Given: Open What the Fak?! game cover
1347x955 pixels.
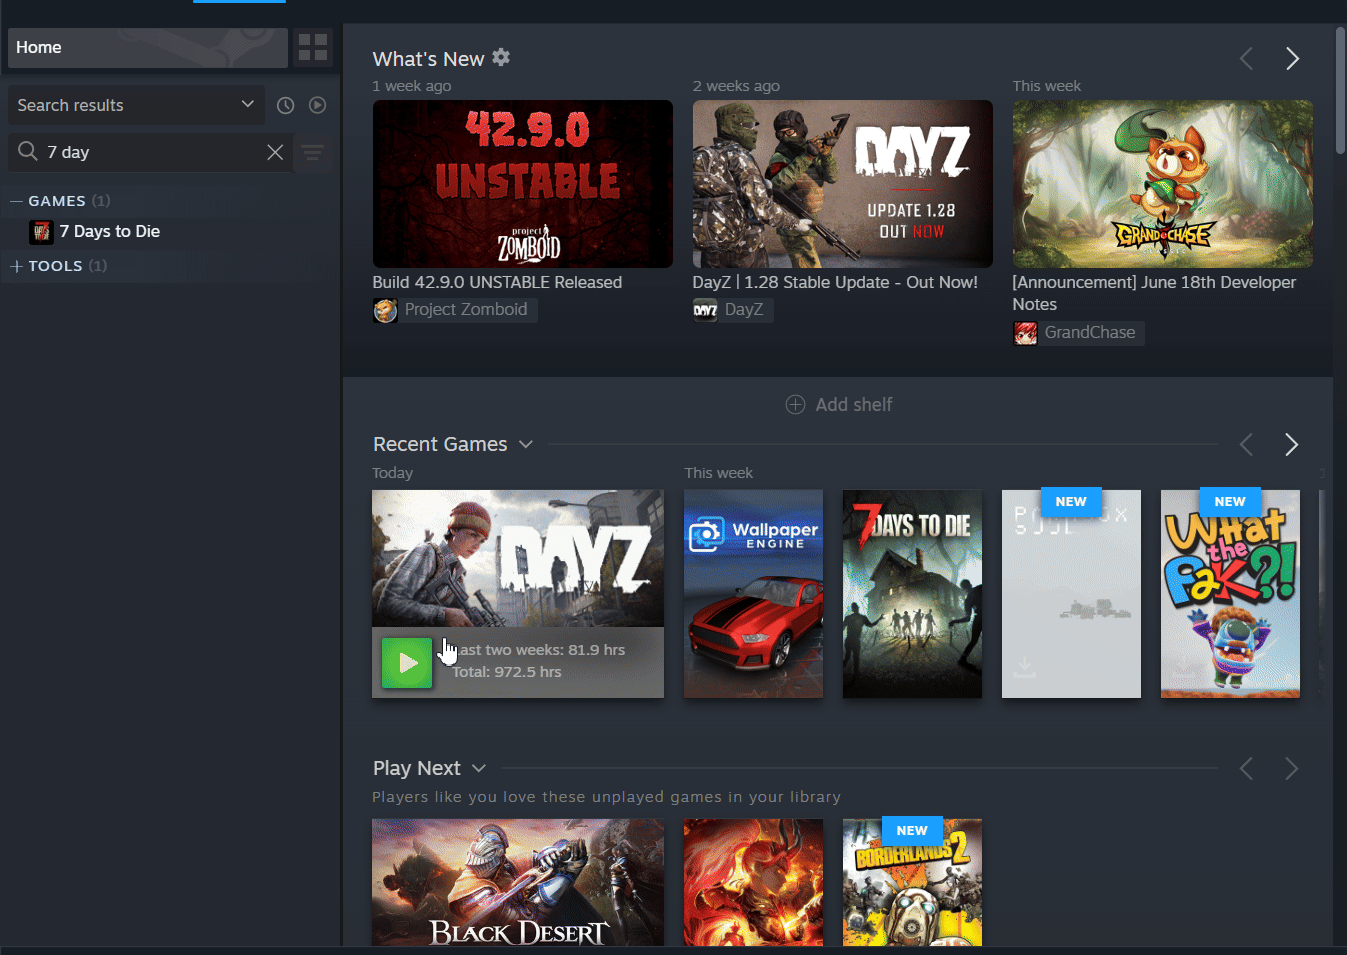Looking at the screenshot, I should (x=1230, y=594).
